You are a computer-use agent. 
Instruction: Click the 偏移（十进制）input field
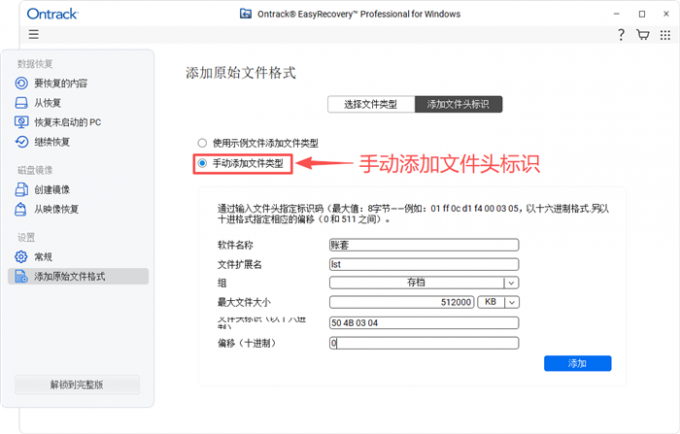(x=424, y=343)
